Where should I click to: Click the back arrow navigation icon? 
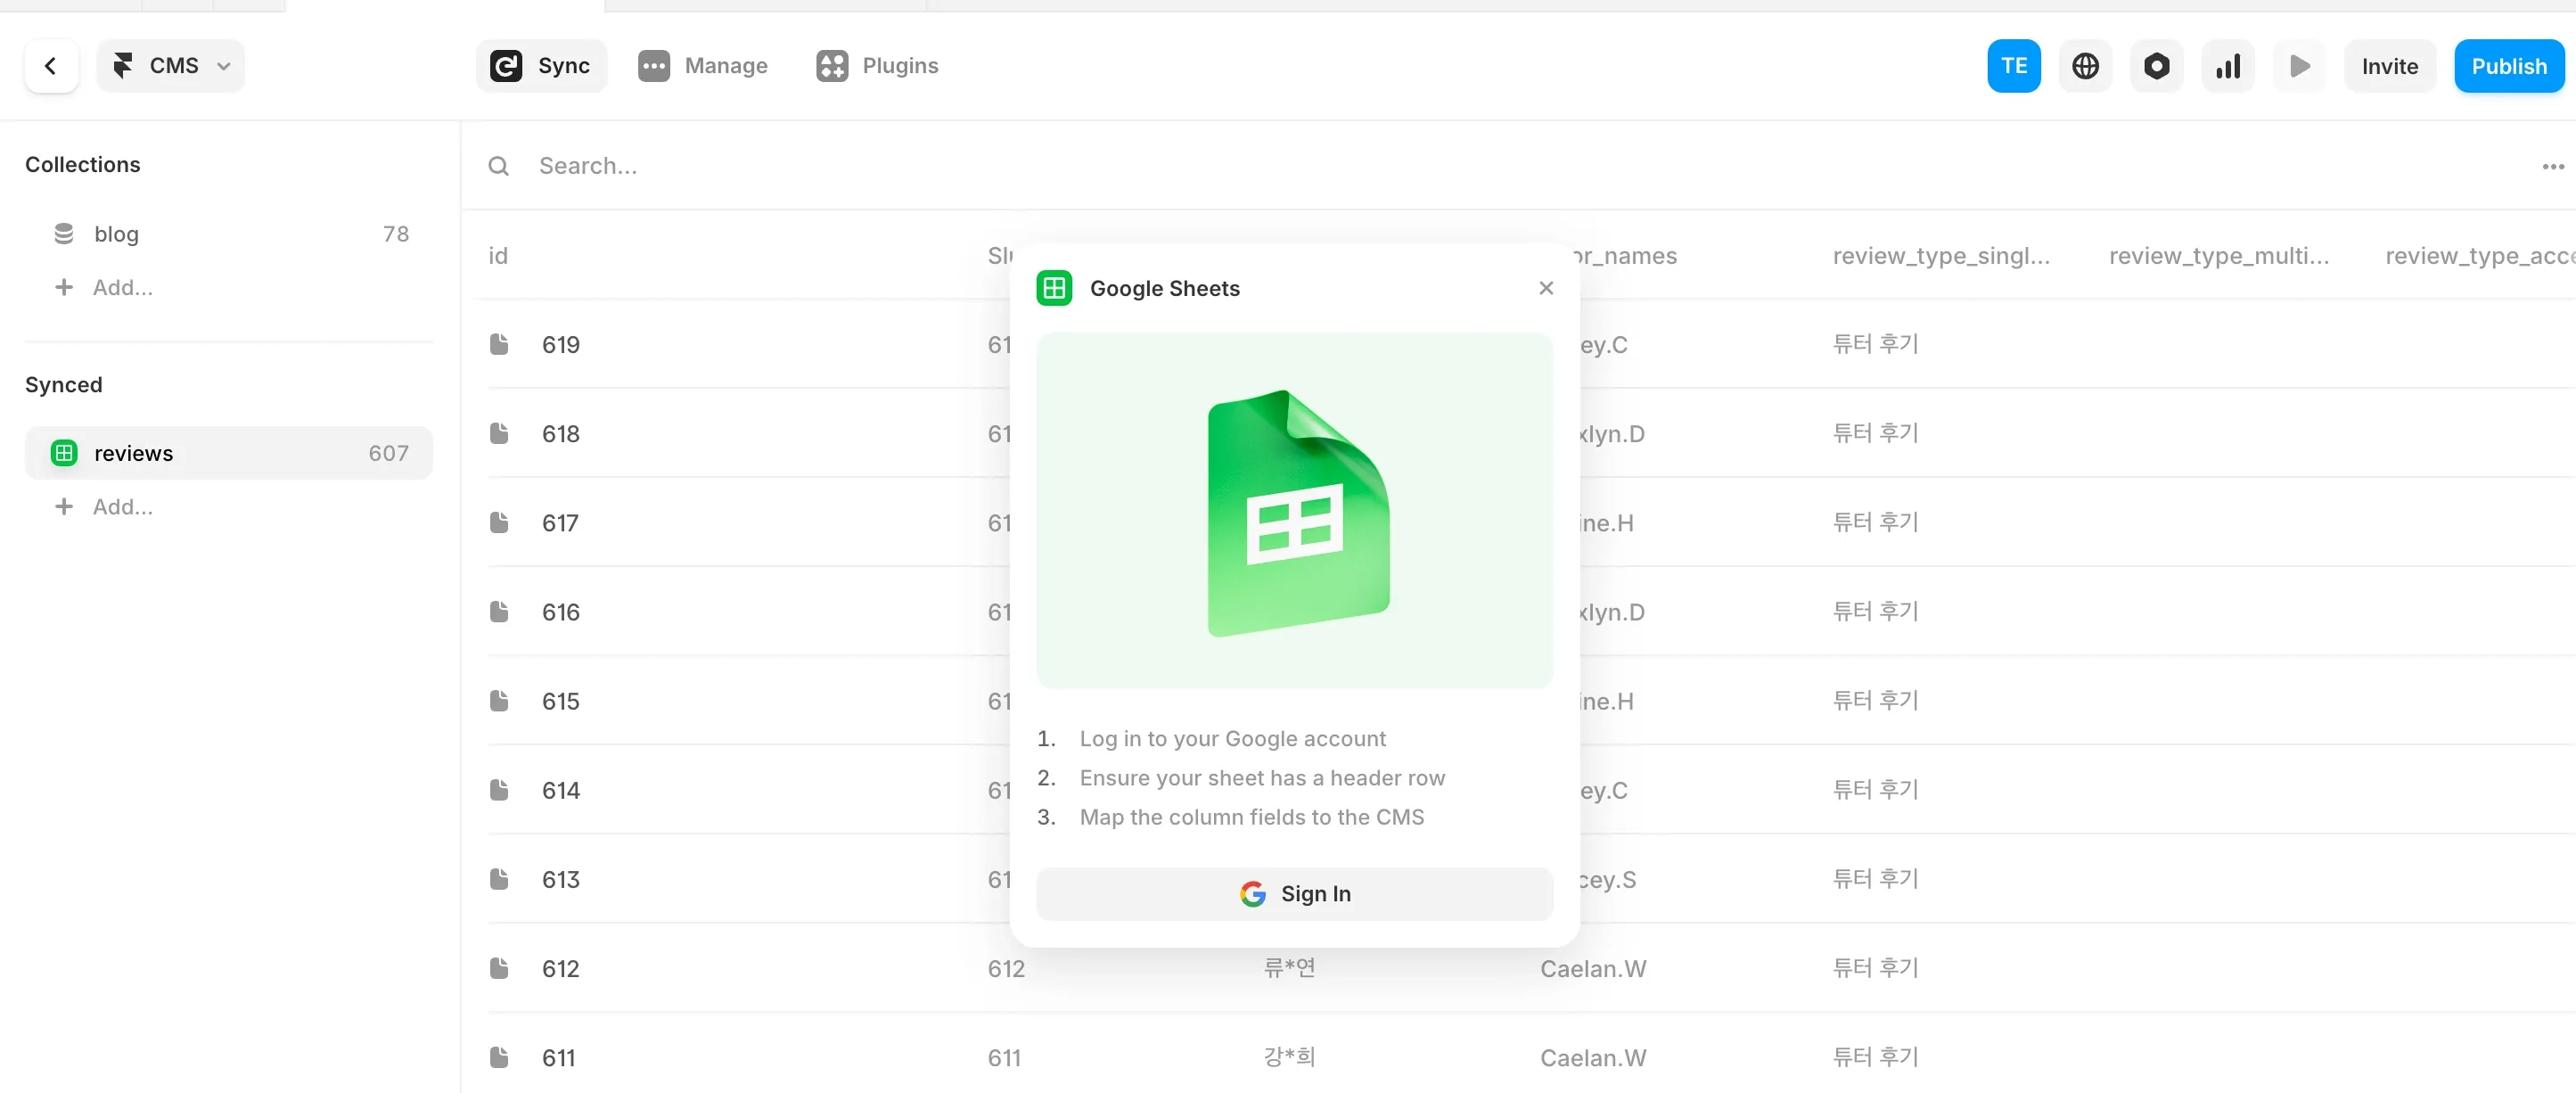50,66
